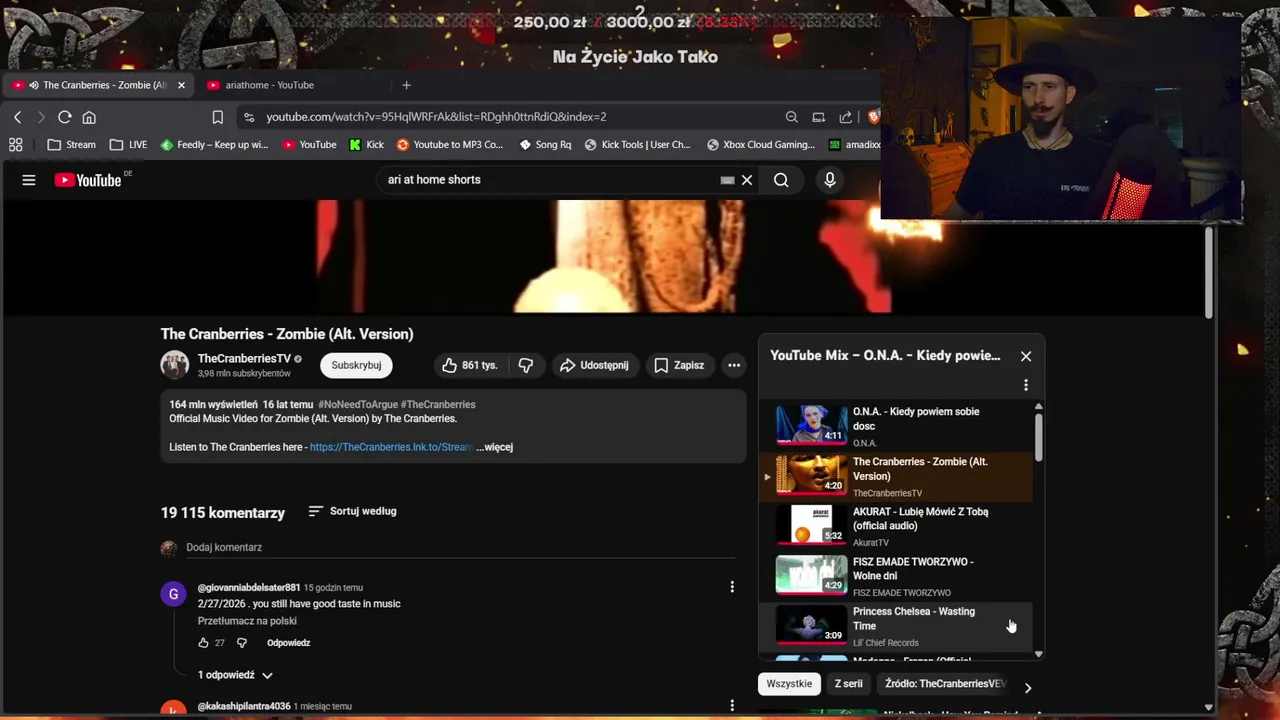Click the Udostępnij share button
This screenshot has height=720, width=1280.
click(x=594, y=366)
